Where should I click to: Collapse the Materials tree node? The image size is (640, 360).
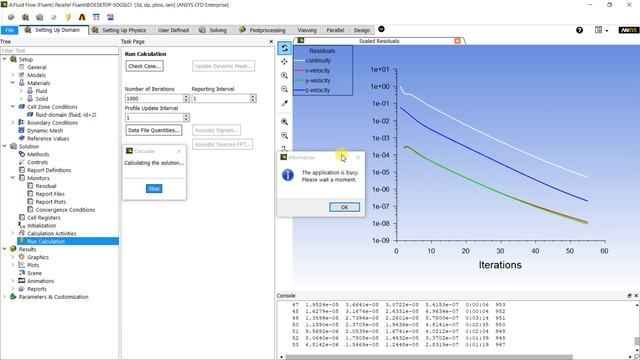13,83
